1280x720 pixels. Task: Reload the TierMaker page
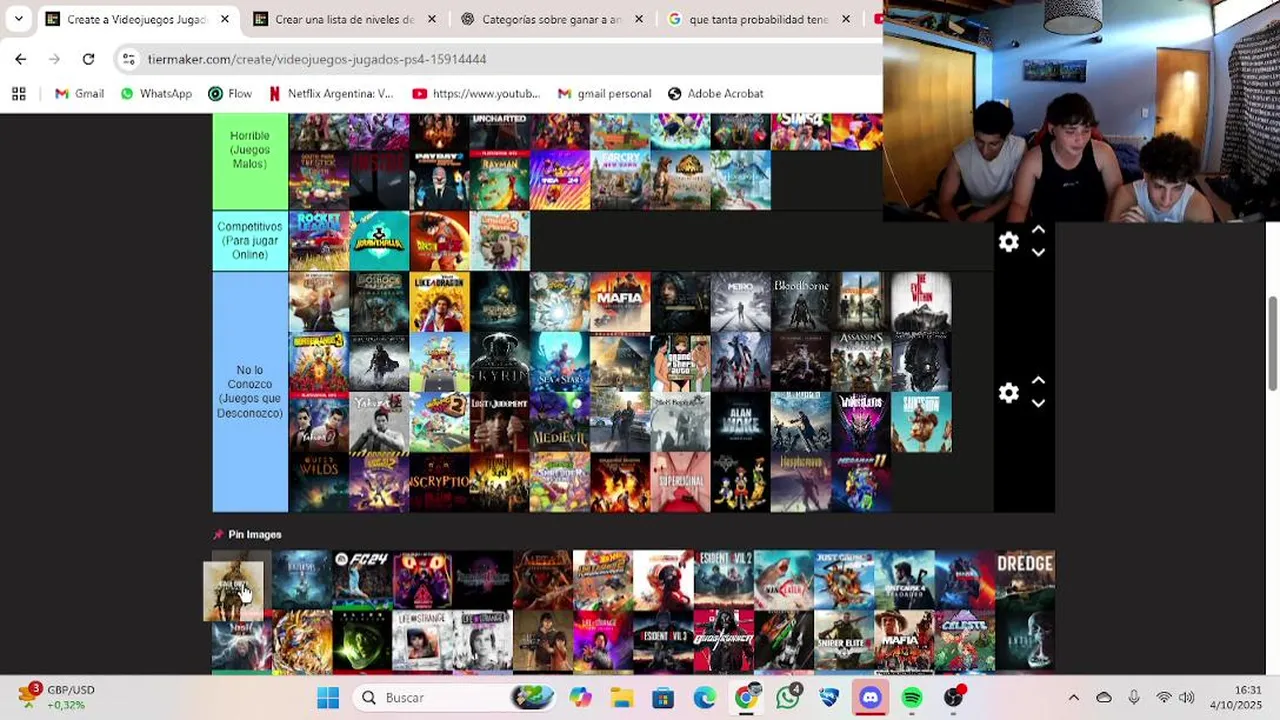click(x=88, y=59)
